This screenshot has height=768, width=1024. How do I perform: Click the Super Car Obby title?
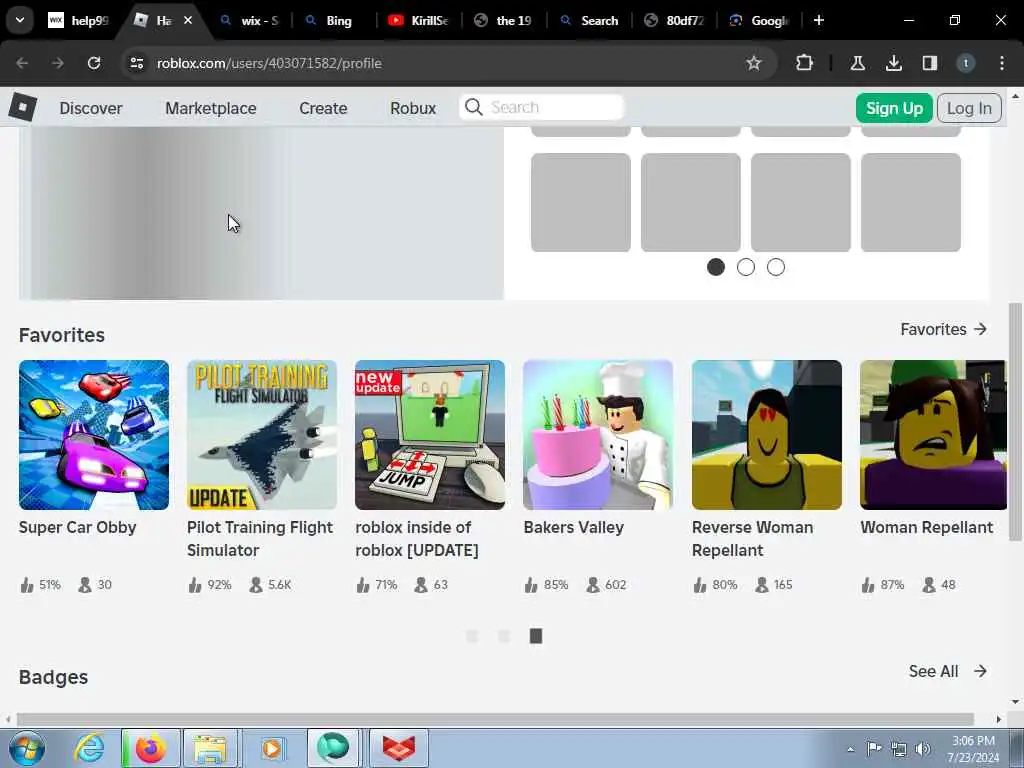coord(78,527)
